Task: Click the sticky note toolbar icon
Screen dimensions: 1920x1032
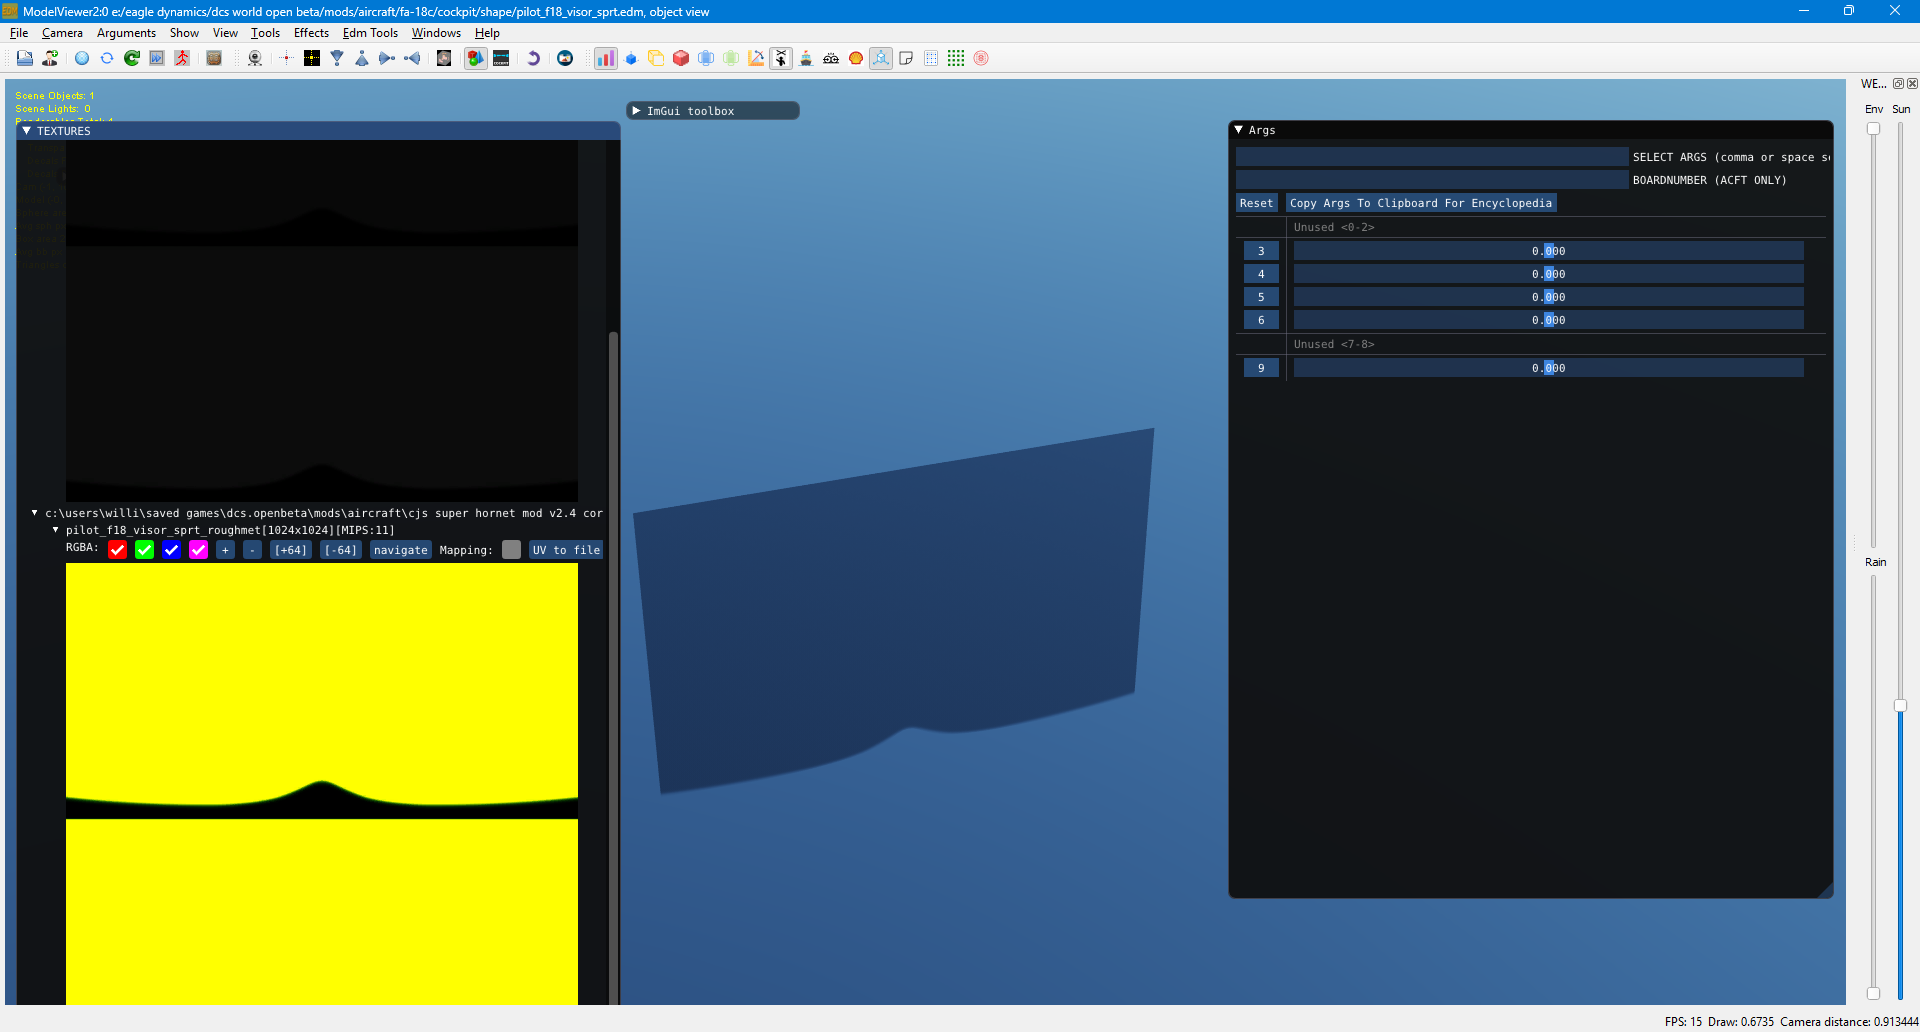Action: (x=906, y=58)
